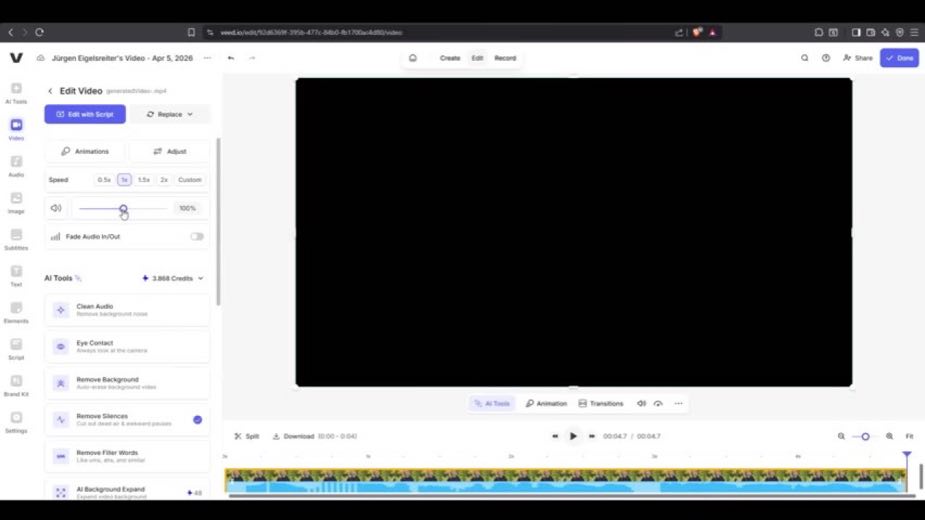Screen dimensions: 925x520
Task: Toggle the Remove Silences checkmark
Action: click(x=198, y=420)
